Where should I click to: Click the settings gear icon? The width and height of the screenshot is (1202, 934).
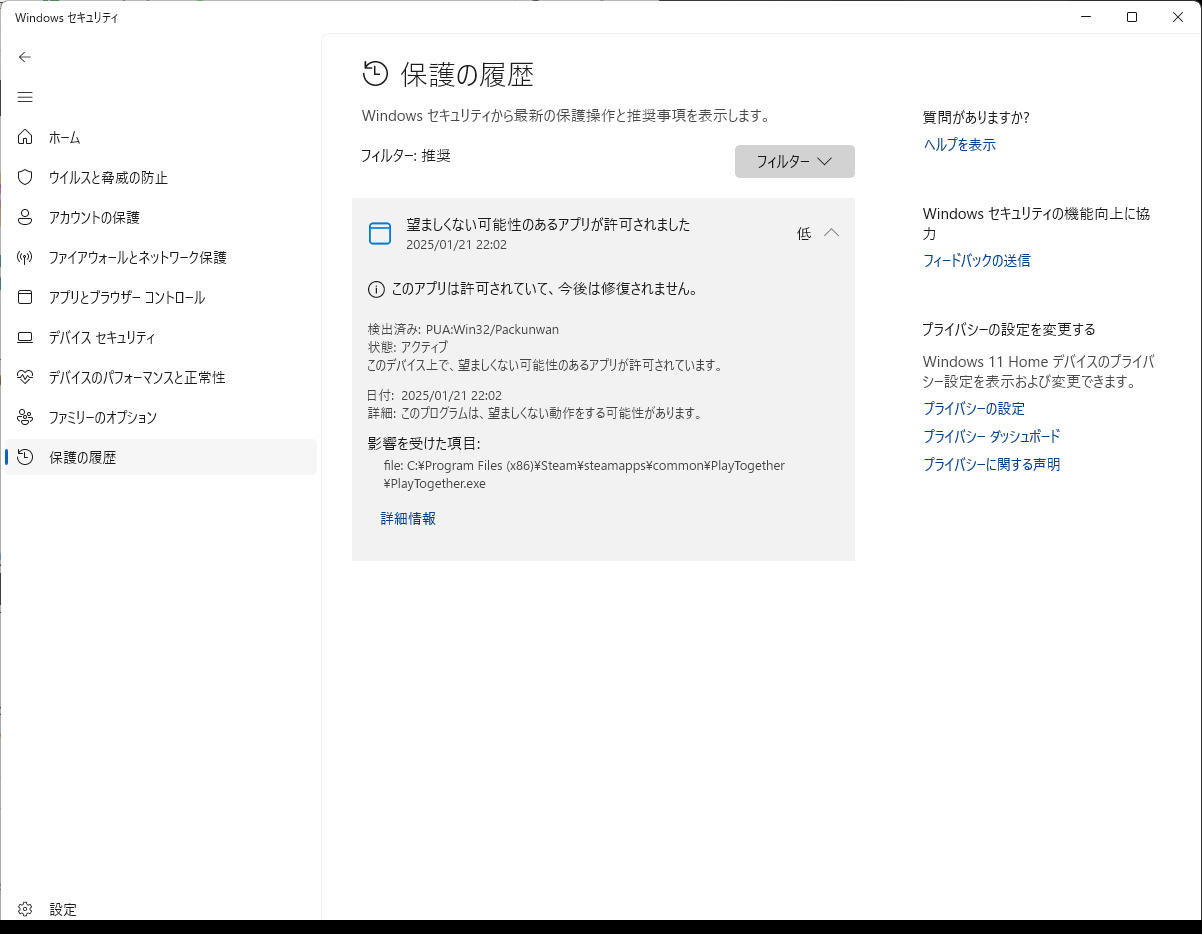(25, 909)
